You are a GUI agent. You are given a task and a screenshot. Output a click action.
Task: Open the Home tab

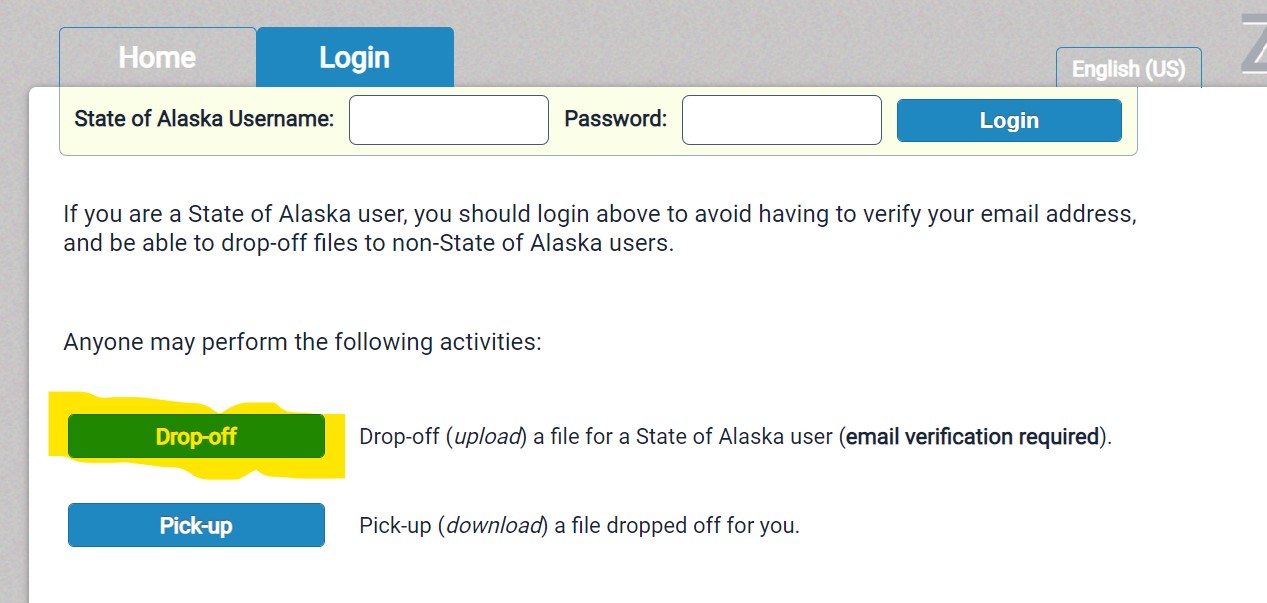pos(157,58)
